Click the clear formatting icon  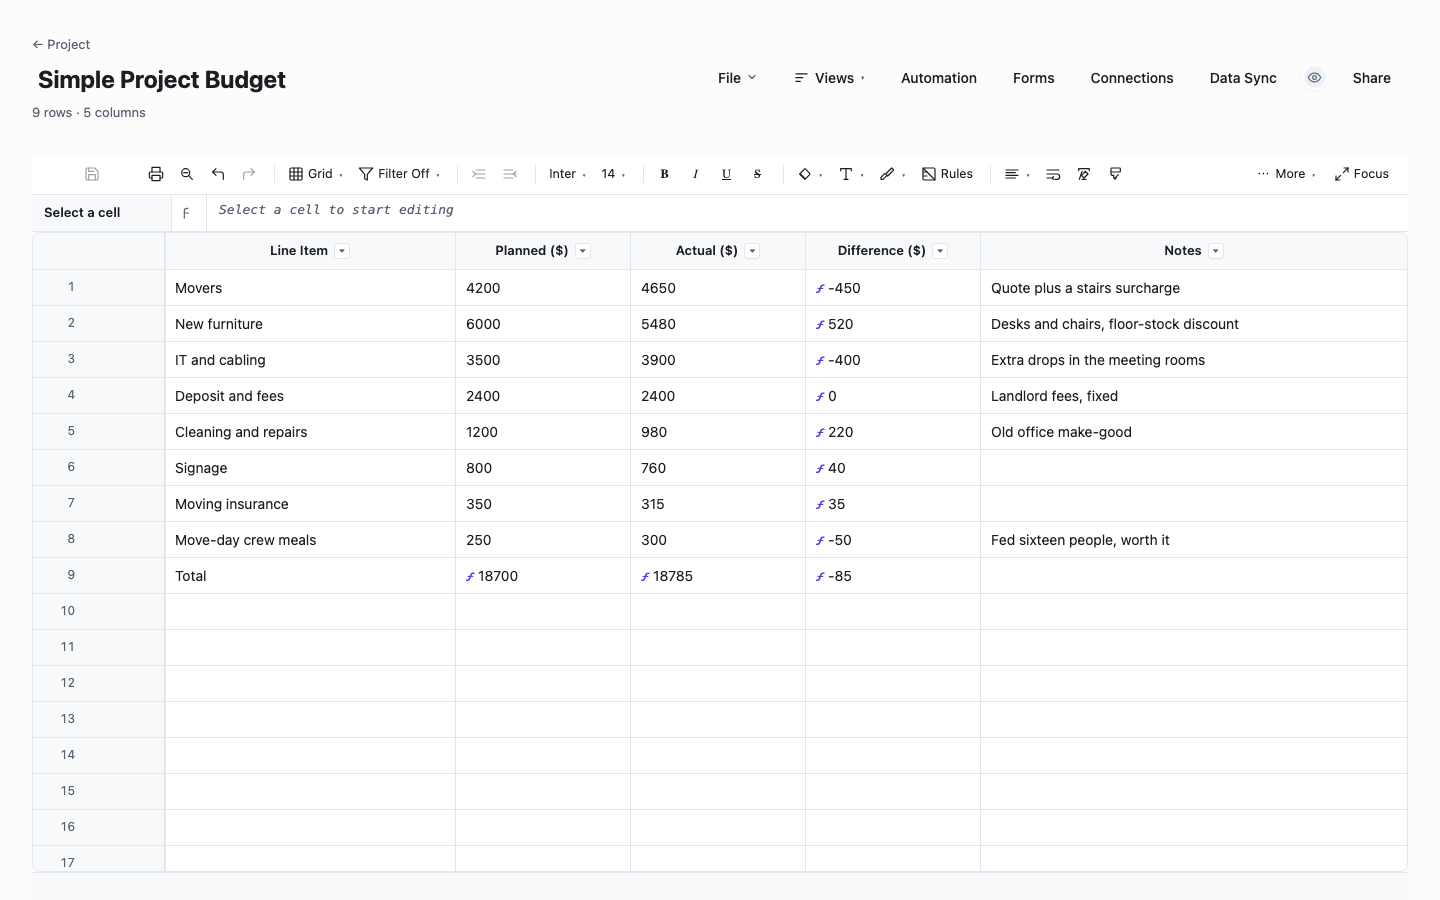coord(1084,174)
